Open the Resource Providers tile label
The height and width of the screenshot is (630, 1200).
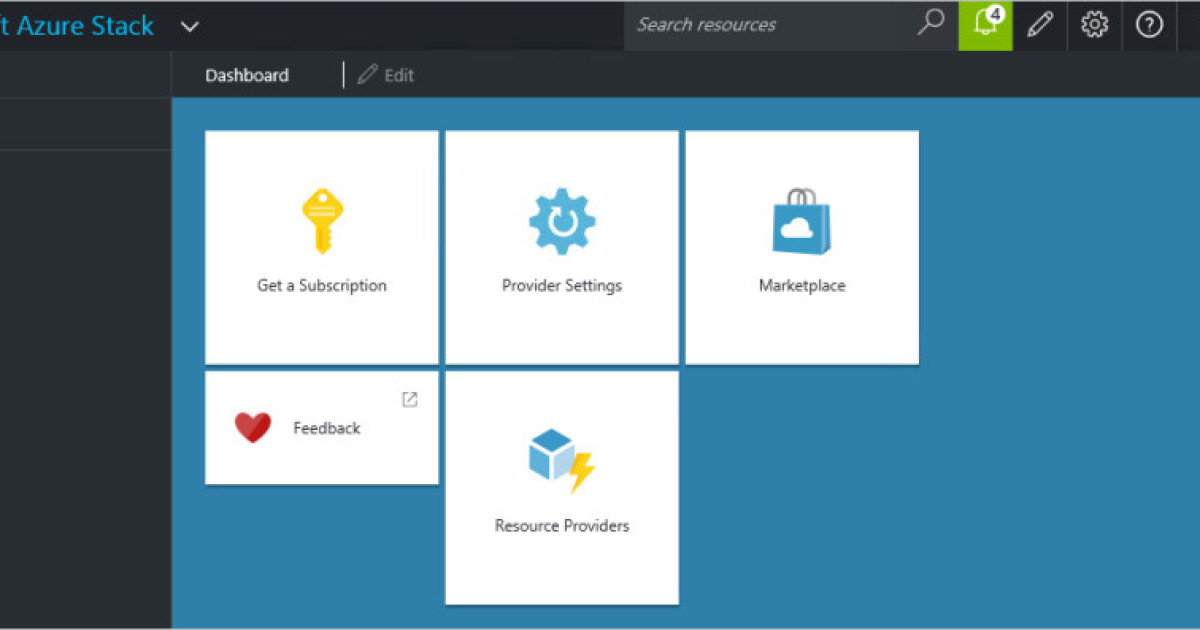562,526
